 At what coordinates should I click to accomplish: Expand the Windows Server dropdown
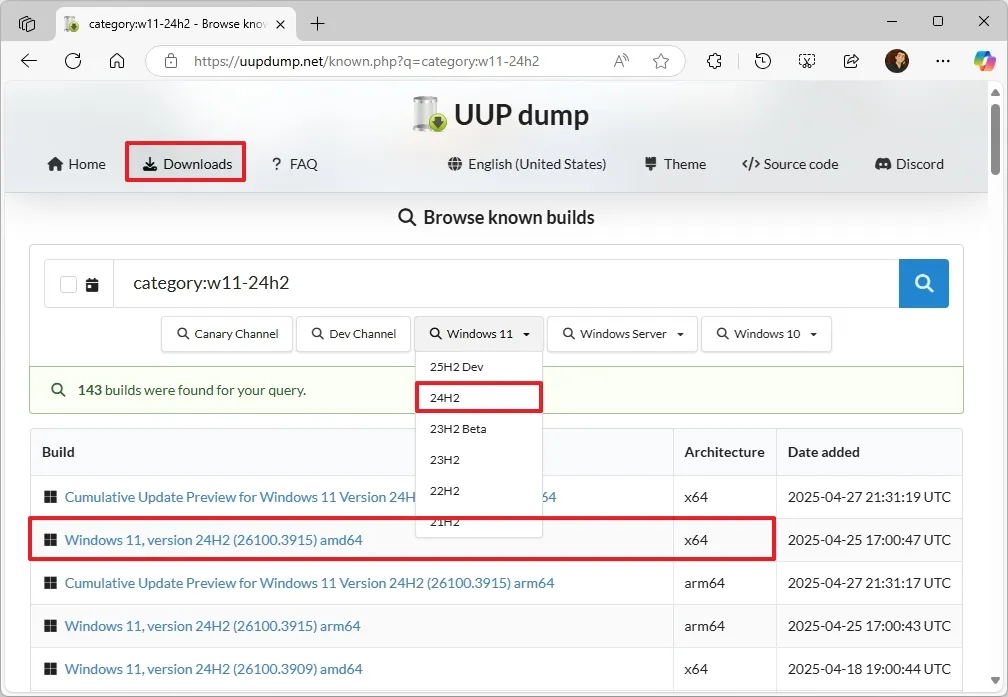click(622, 334)
